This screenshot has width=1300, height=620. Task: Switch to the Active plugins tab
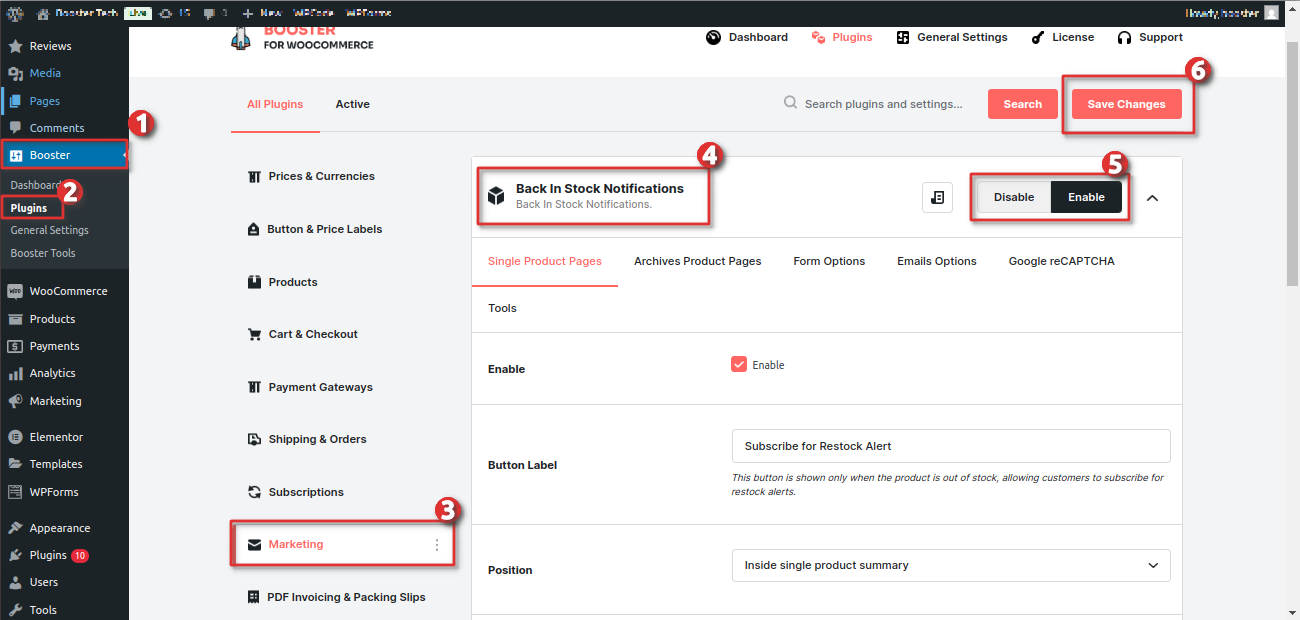click(x=352, y=104)
